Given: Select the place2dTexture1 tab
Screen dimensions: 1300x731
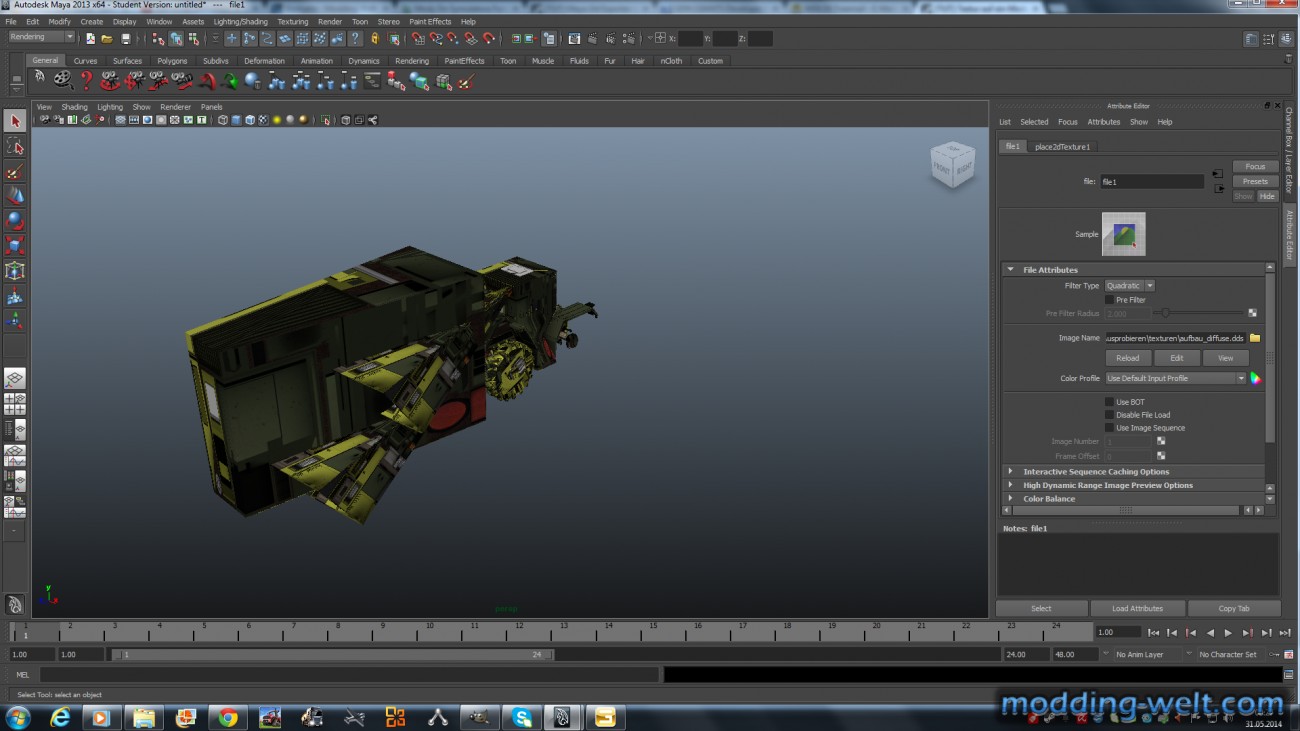Looking at the screenshot, I should 1062,147.
